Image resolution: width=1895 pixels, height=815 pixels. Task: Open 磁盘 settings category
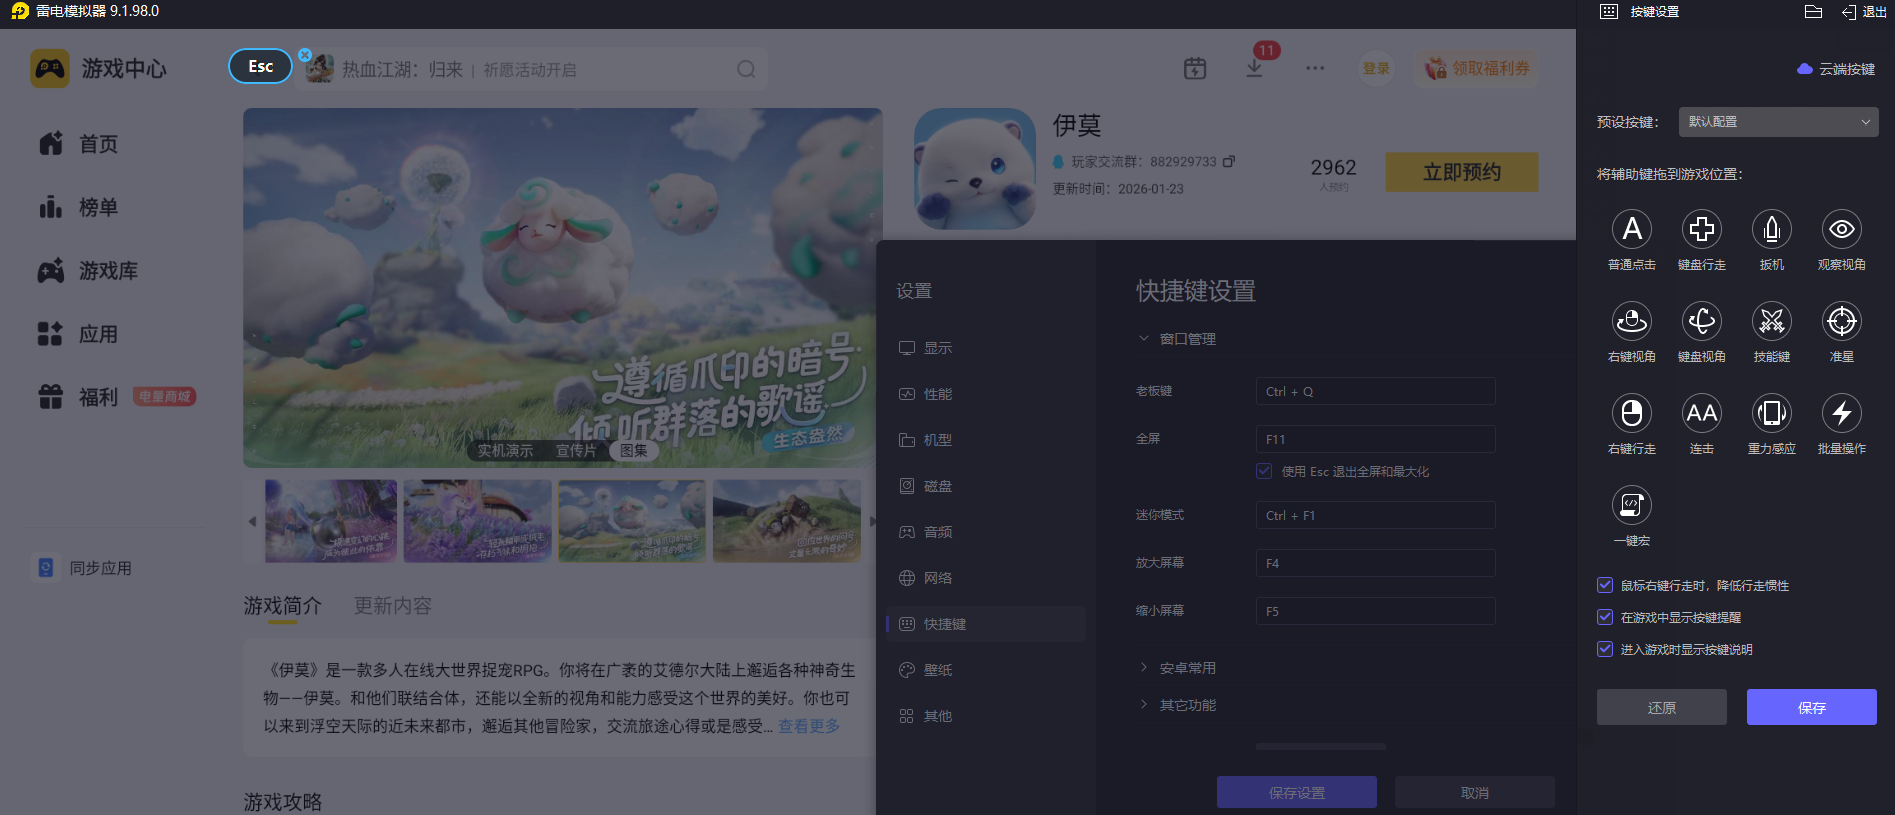coord(986,486)
